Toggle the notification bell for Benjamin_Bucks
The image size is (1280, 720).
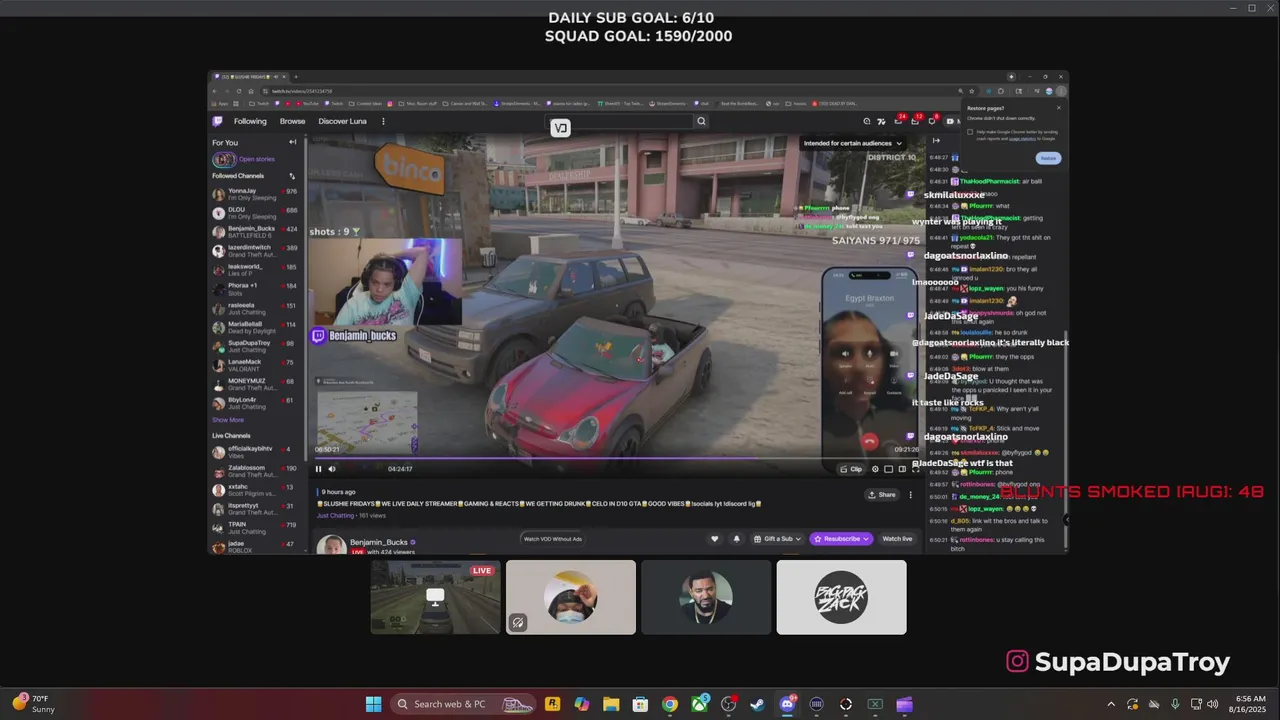[737, 539]
